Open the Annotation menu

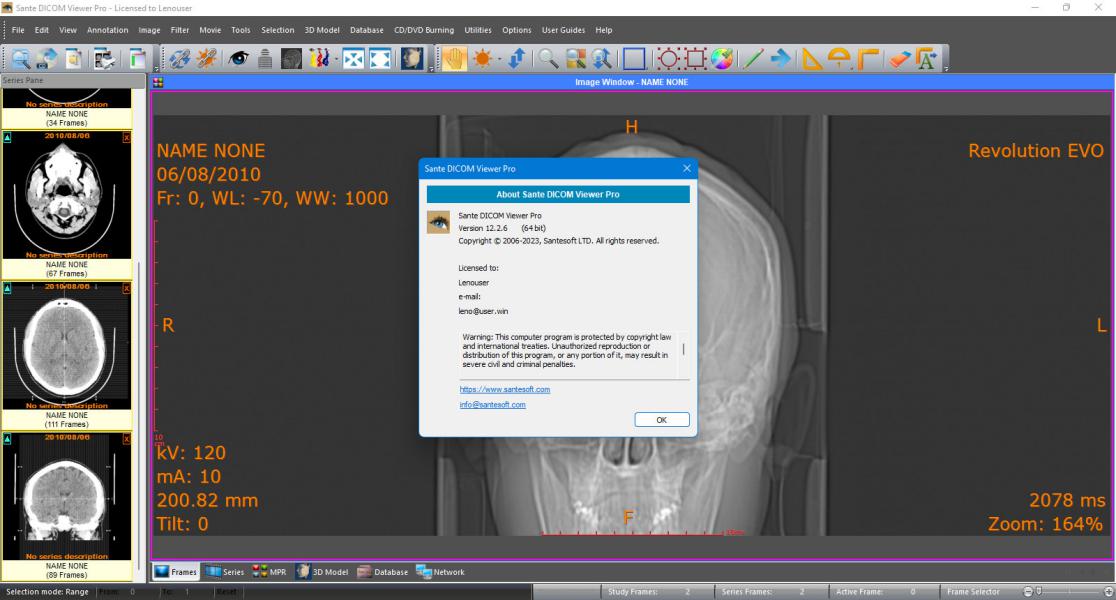point(107,30)
